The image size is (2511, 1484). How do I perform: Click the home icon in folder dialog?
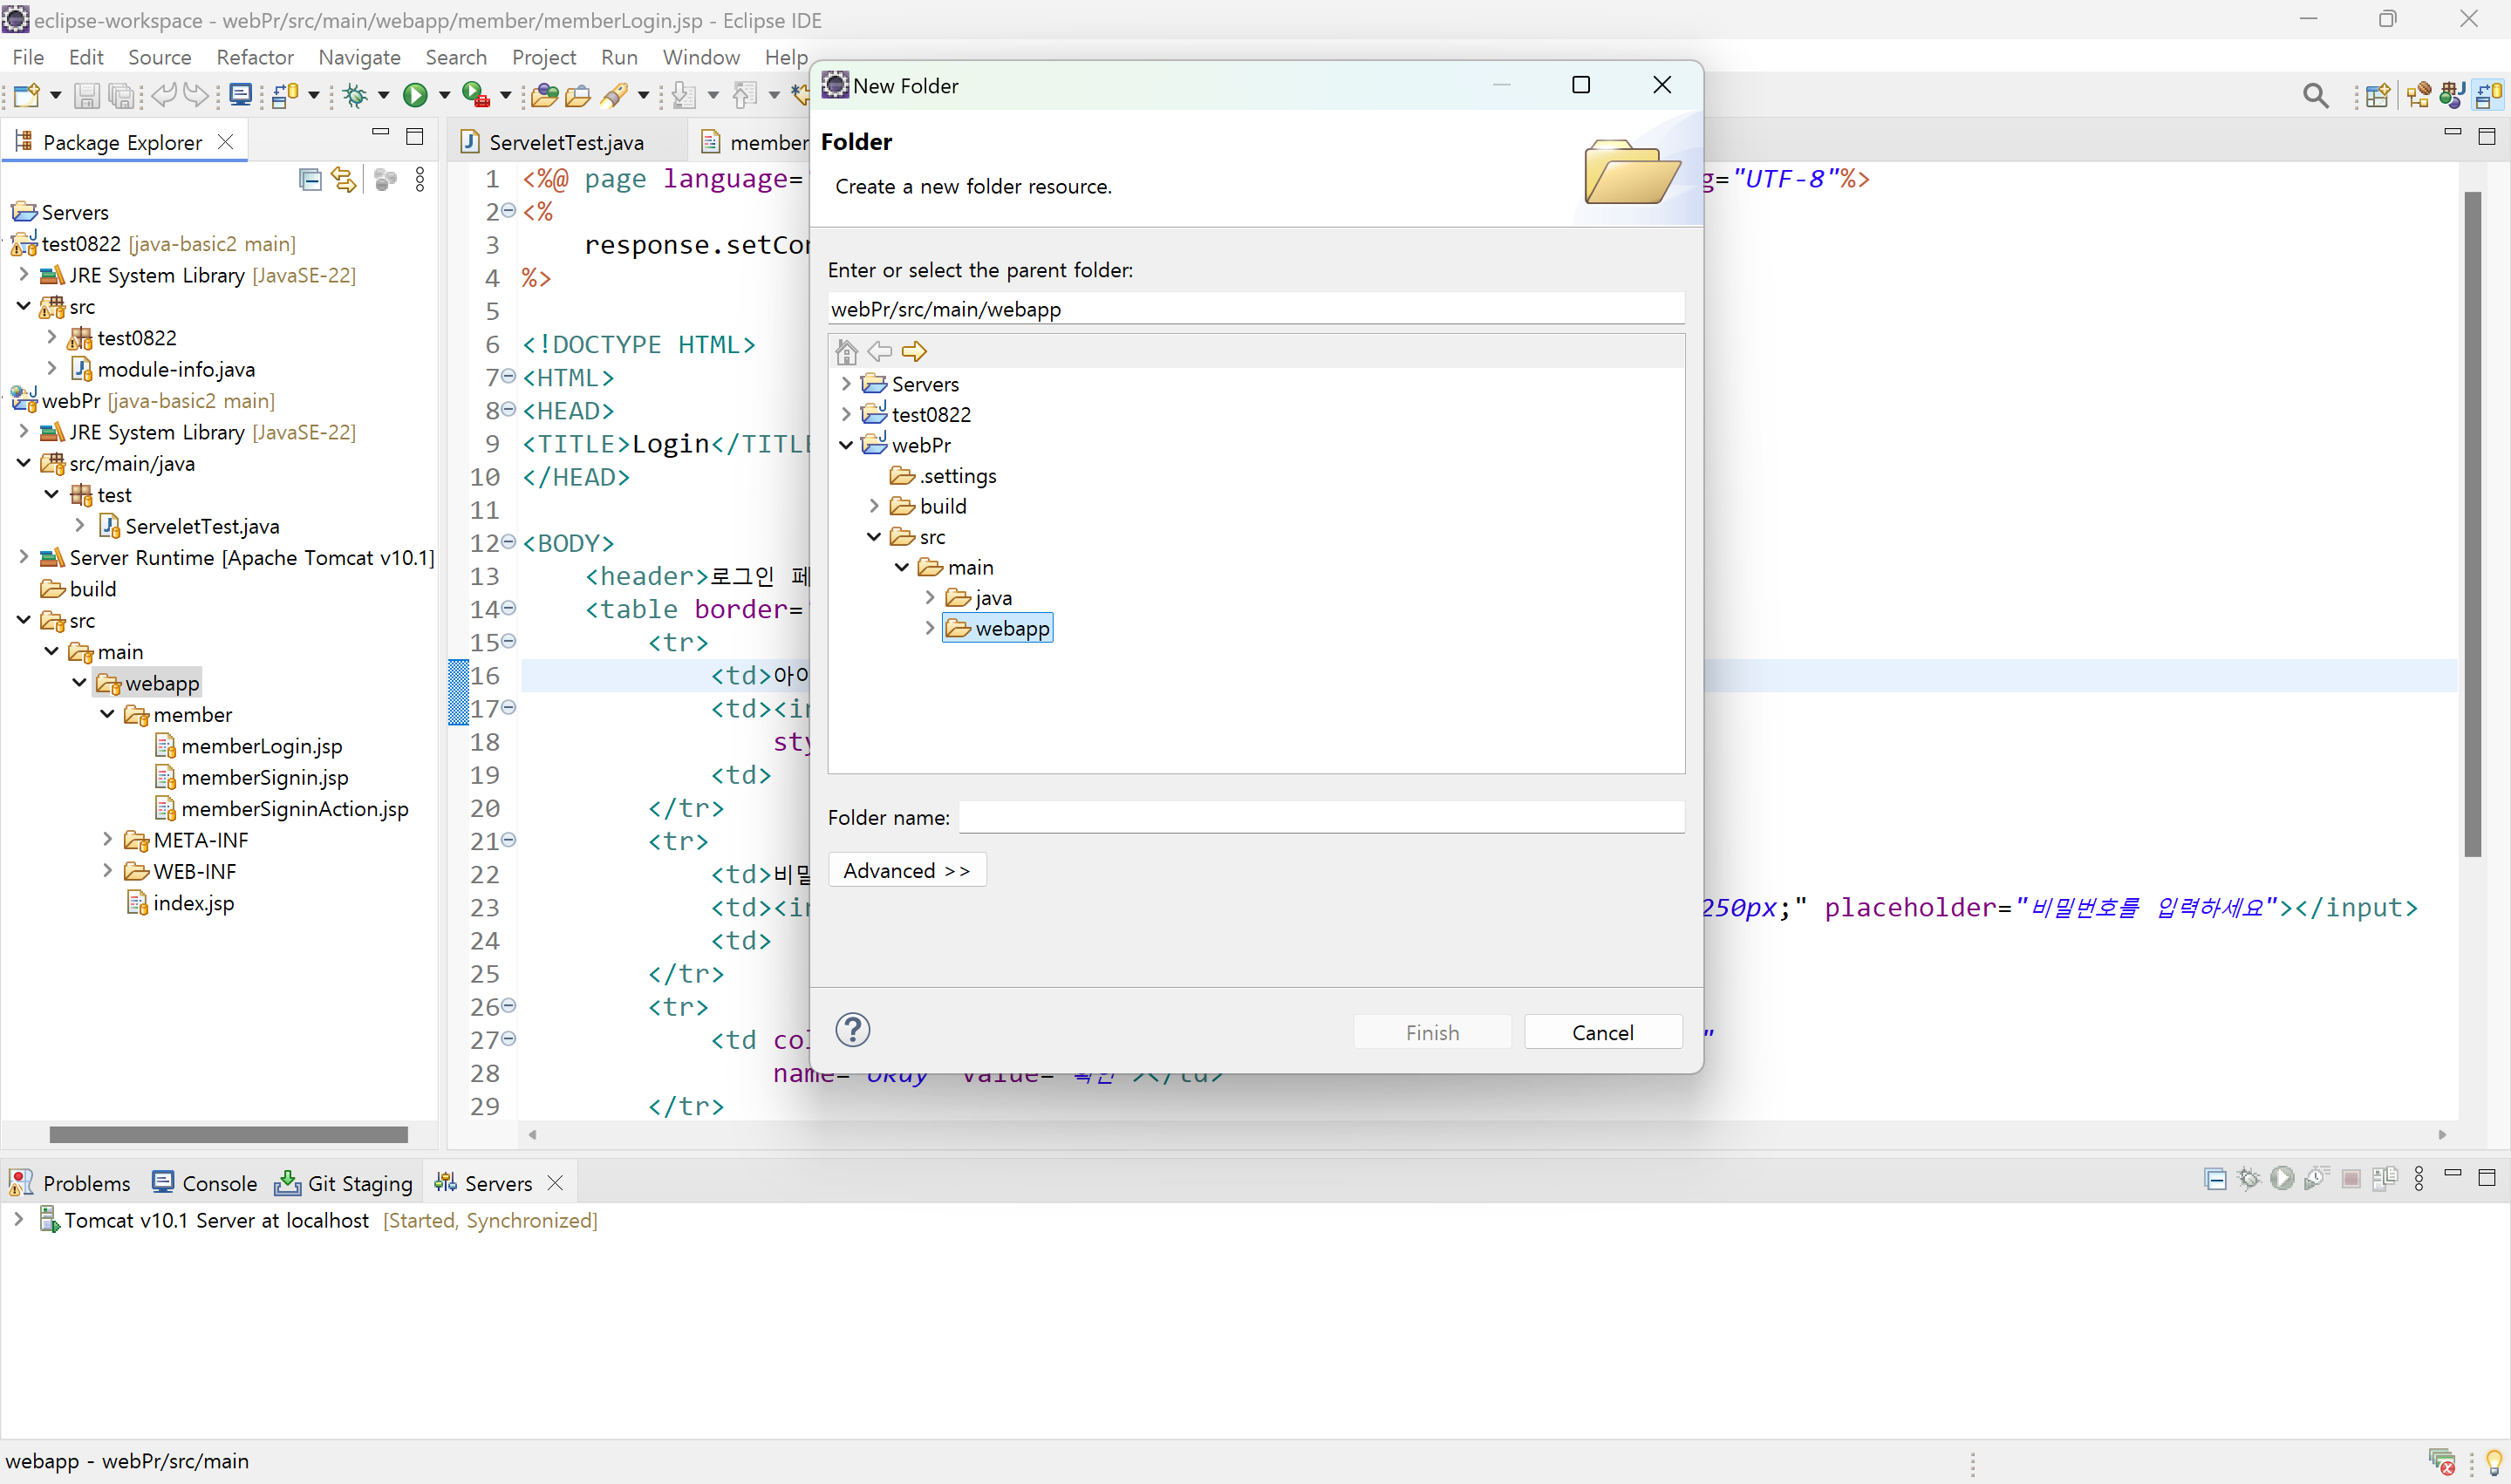click(846, 351)
